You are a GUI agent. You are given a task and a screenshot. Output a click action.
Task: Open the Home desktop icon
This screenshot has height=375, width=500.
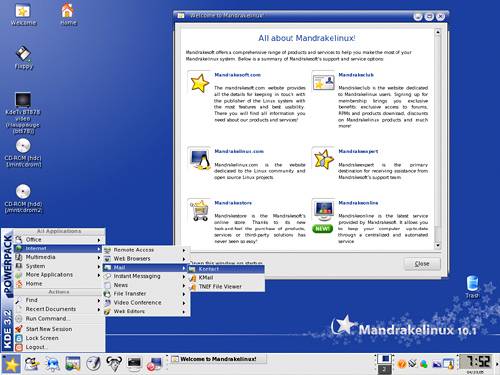68,13
